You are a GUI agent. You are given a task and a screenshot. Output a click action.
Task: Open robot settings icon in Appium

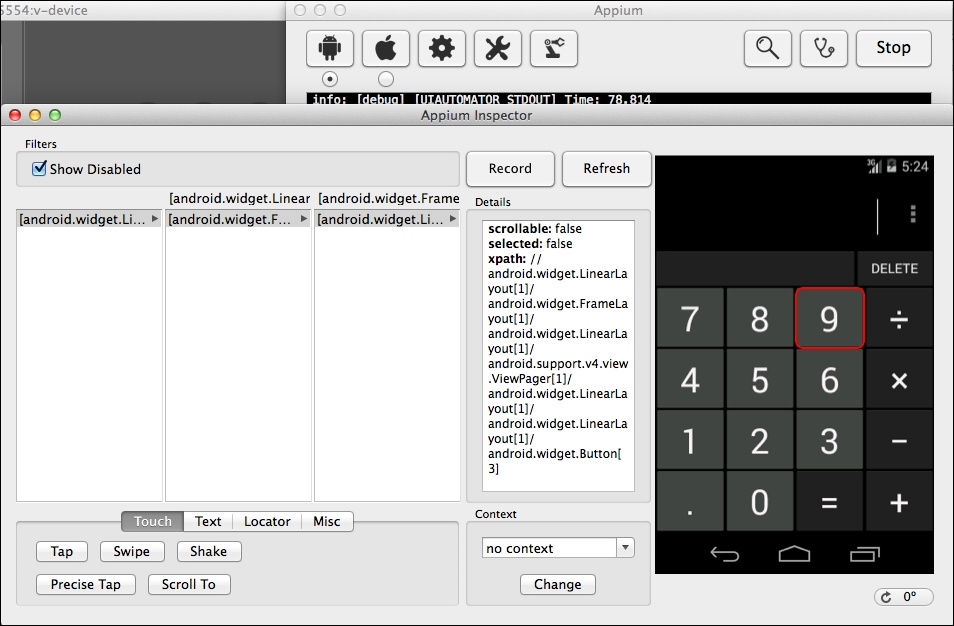(554, 48)
